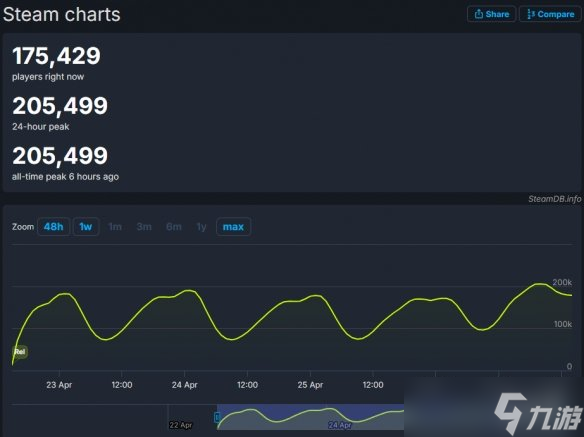584x437 pixels.
Task: Click the chart peak near 200k
Action: [x=539, y=284]
